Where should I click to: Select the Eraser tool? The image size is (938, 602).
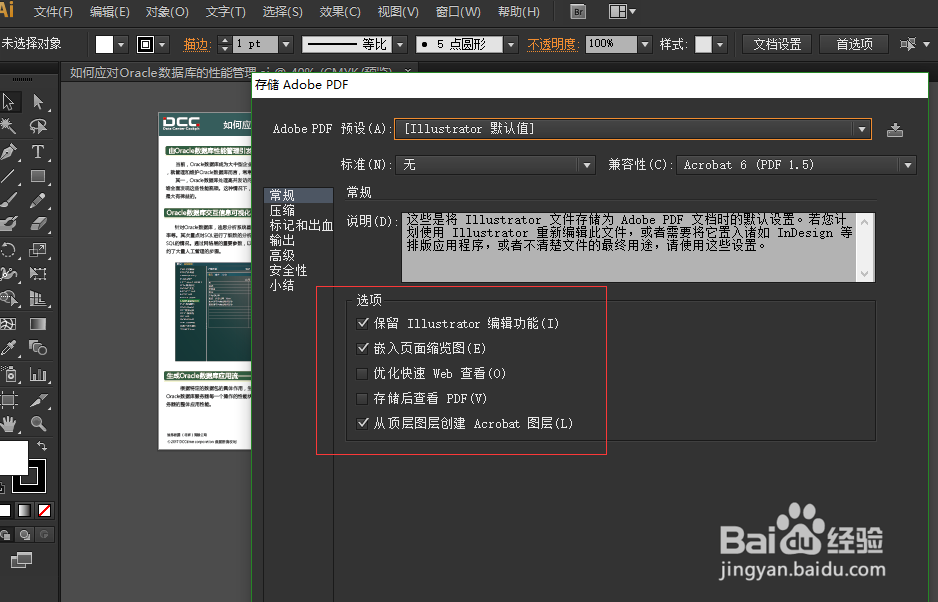click(x=38, y=224)
